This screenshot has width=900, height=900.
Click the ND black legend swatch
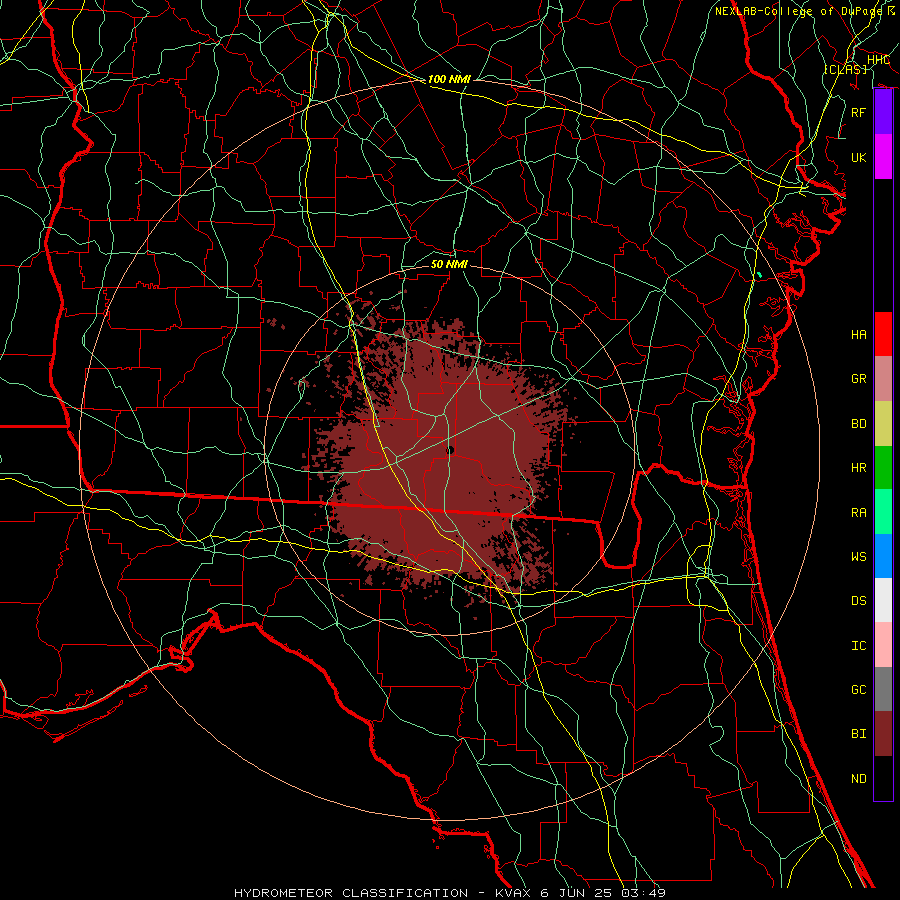point(883,778)
